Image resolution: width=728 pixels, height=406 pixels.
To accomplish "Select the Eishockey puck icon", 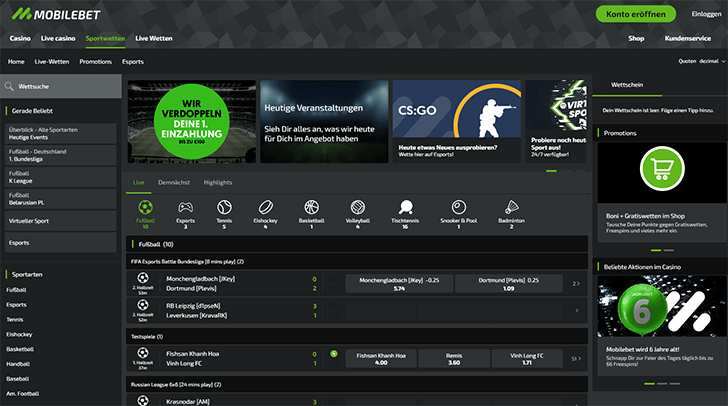I will pos(266,207).
